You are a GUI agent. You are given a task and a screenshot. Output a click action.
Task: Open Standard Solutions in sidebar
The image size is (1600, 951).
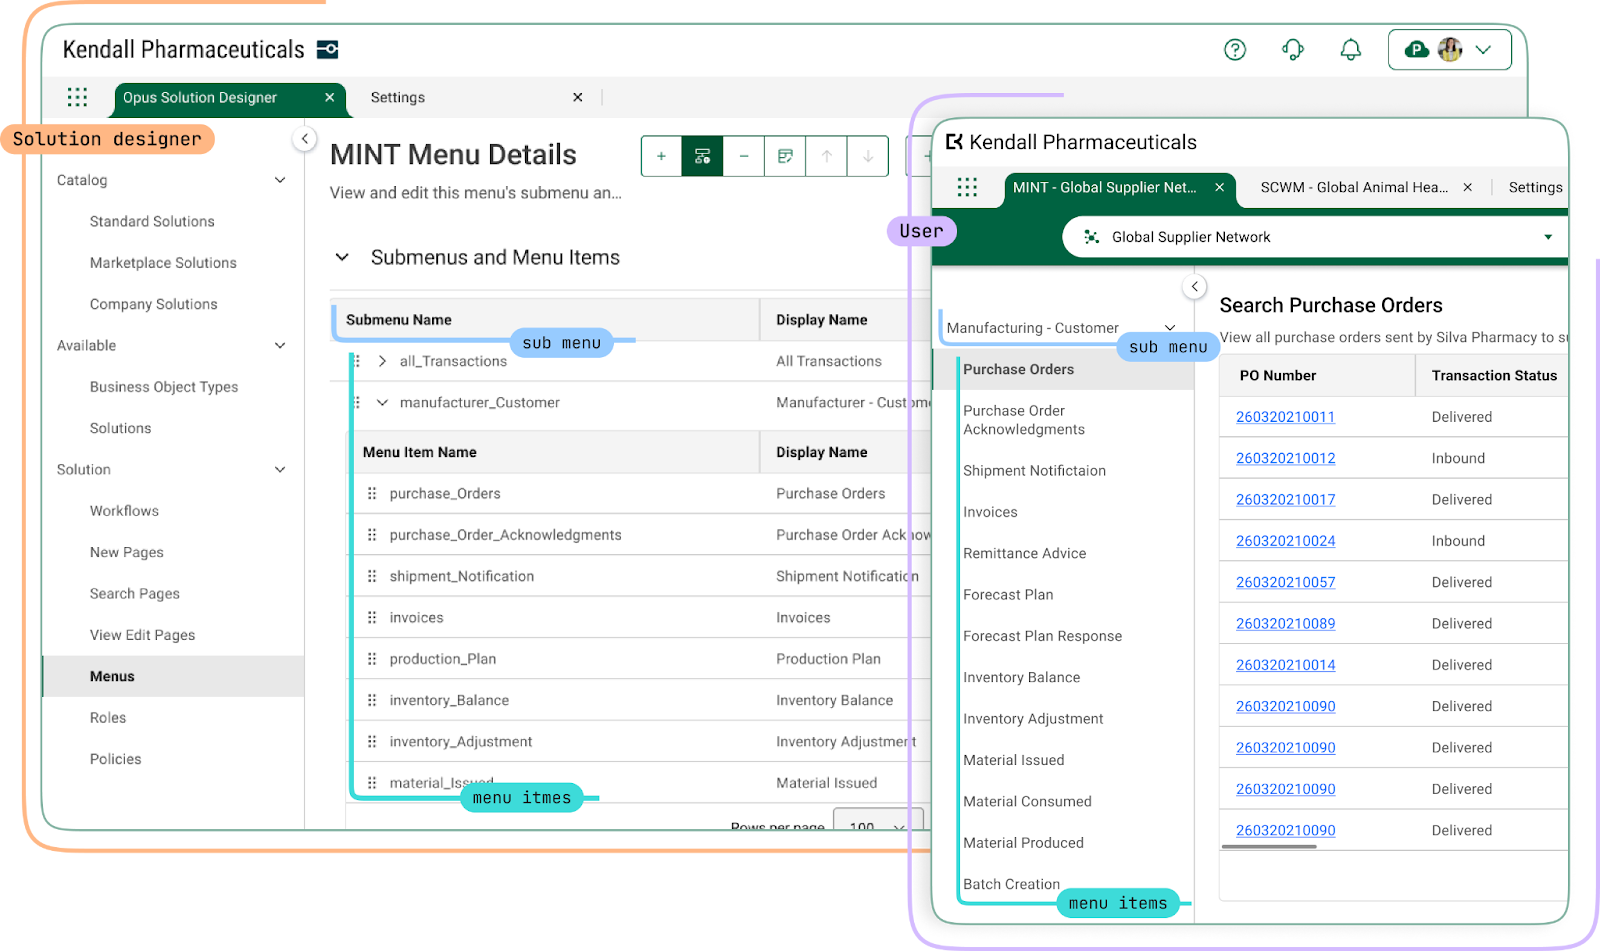(152, 222)
